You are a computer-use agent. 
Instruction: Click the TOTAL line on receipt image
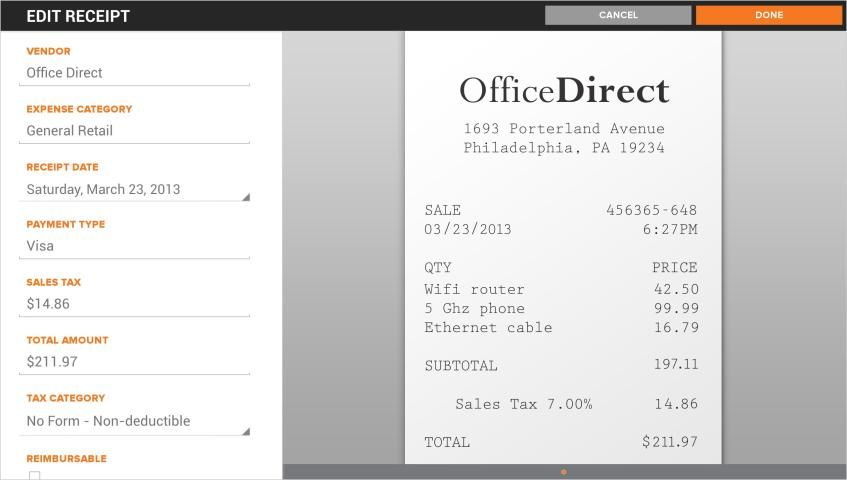[x=560, y=442]
